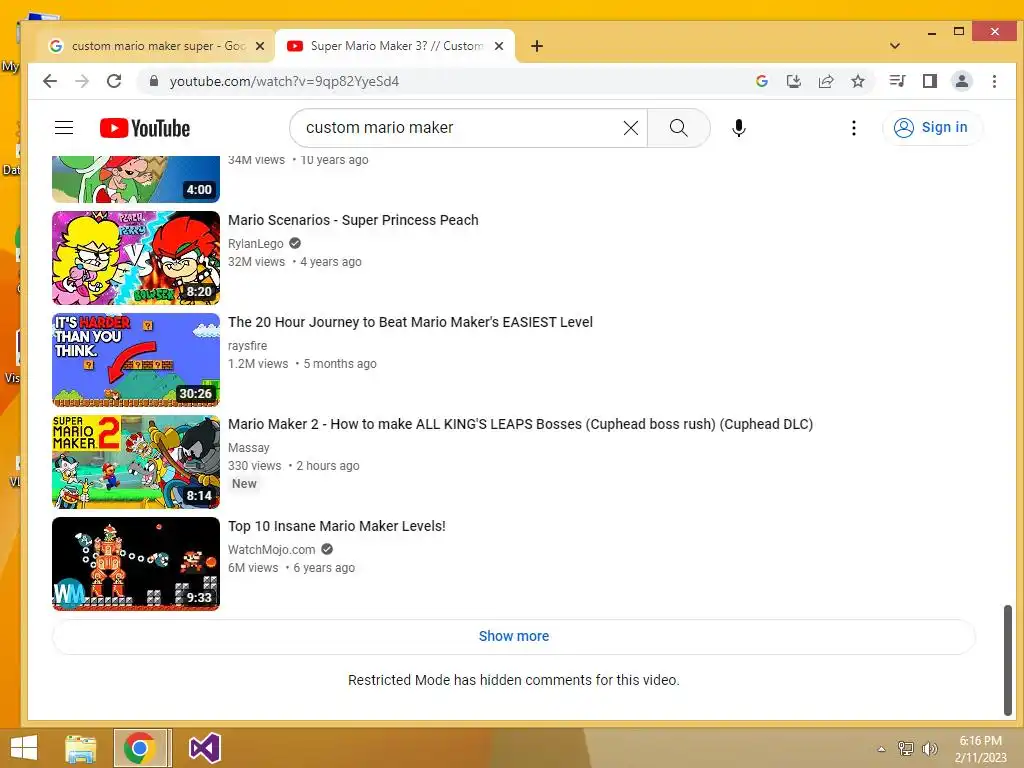Click the page vertical scrollbar thumb
1024x768 pixels.
1008,660
